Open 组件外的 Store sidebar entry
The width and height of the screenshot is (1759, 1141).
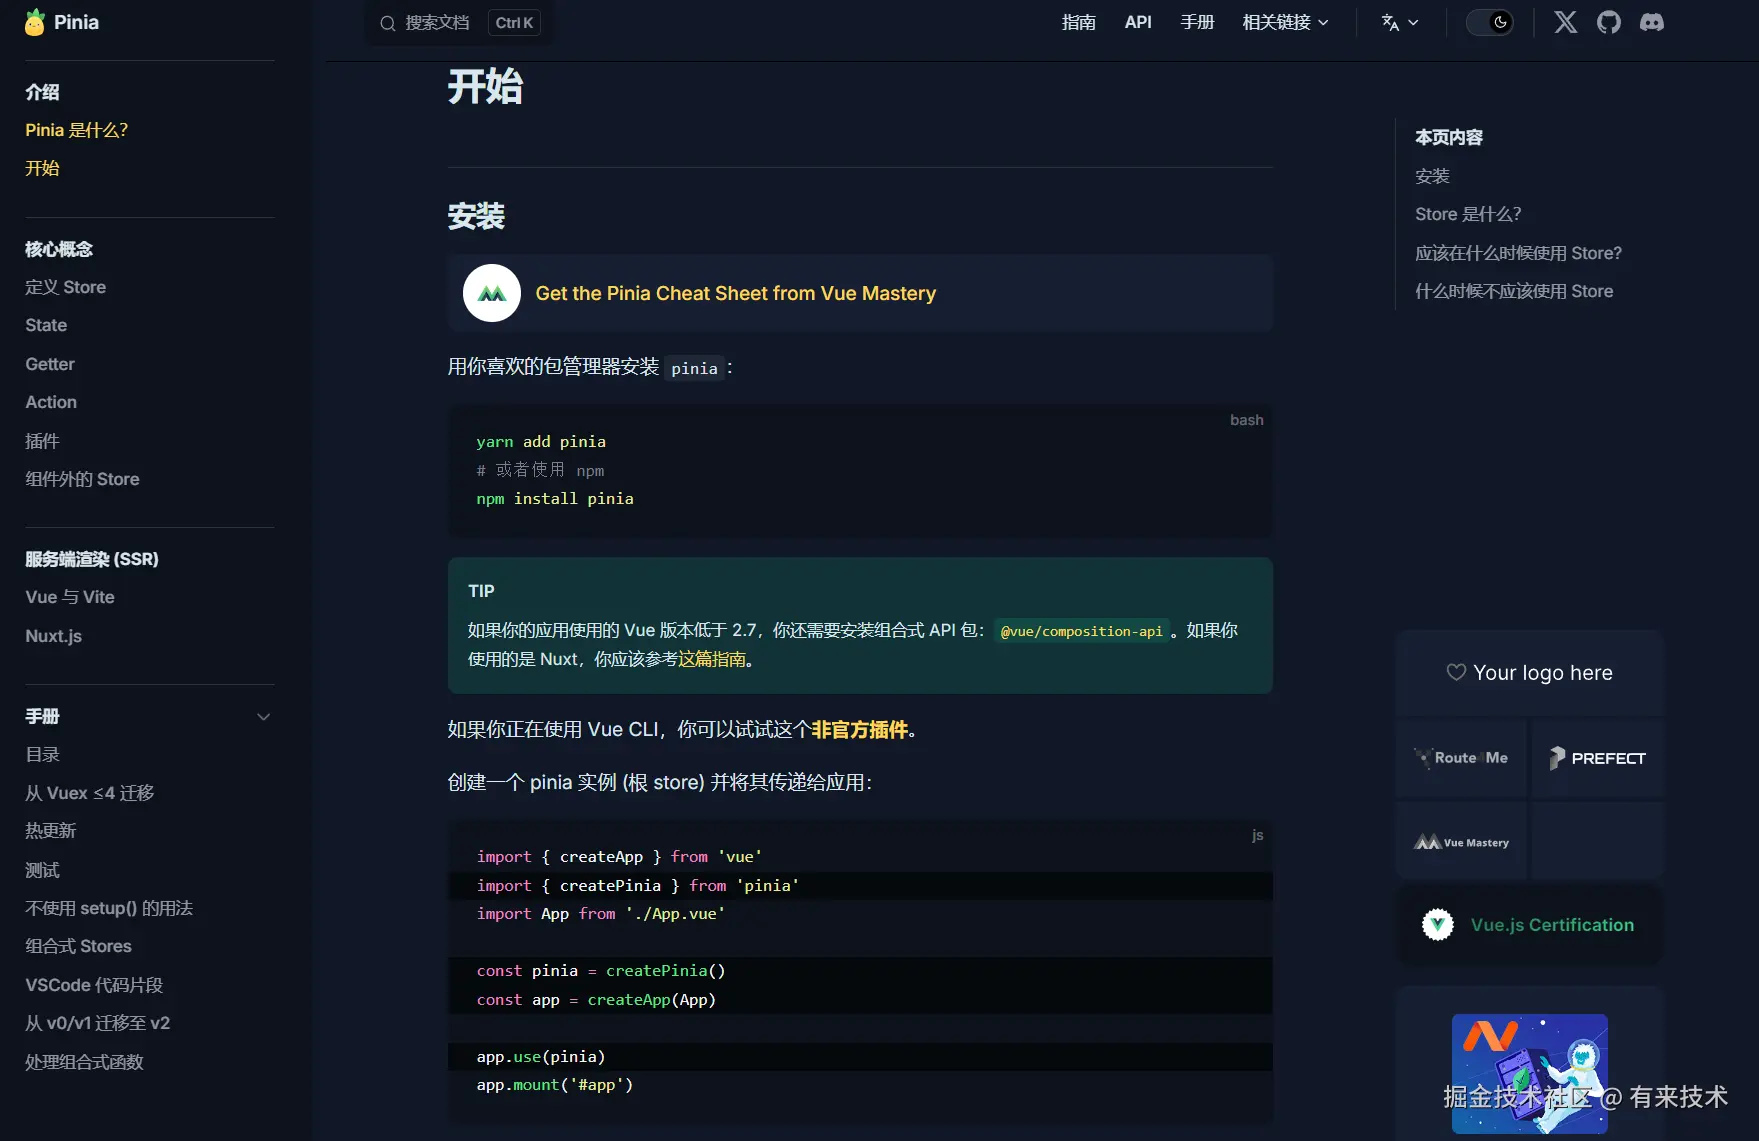click(82, 479)
